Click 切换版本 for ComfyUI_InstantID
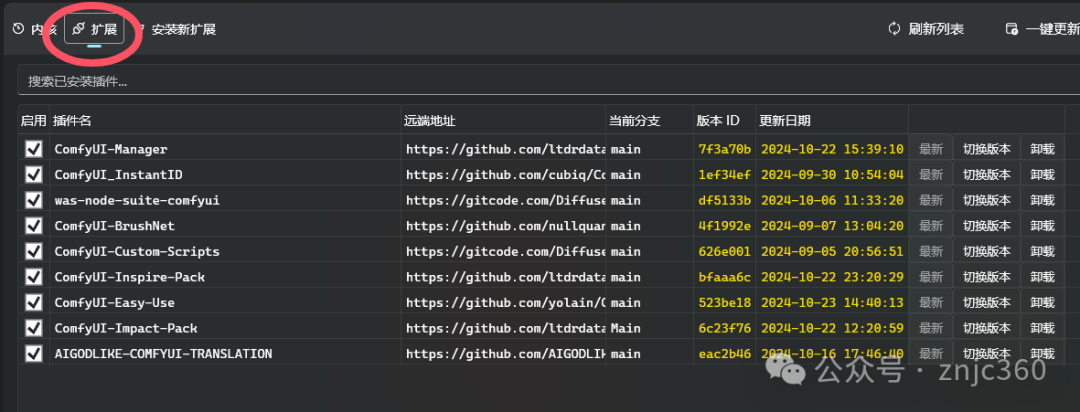The image size is (1080, 412). [986, 174]
